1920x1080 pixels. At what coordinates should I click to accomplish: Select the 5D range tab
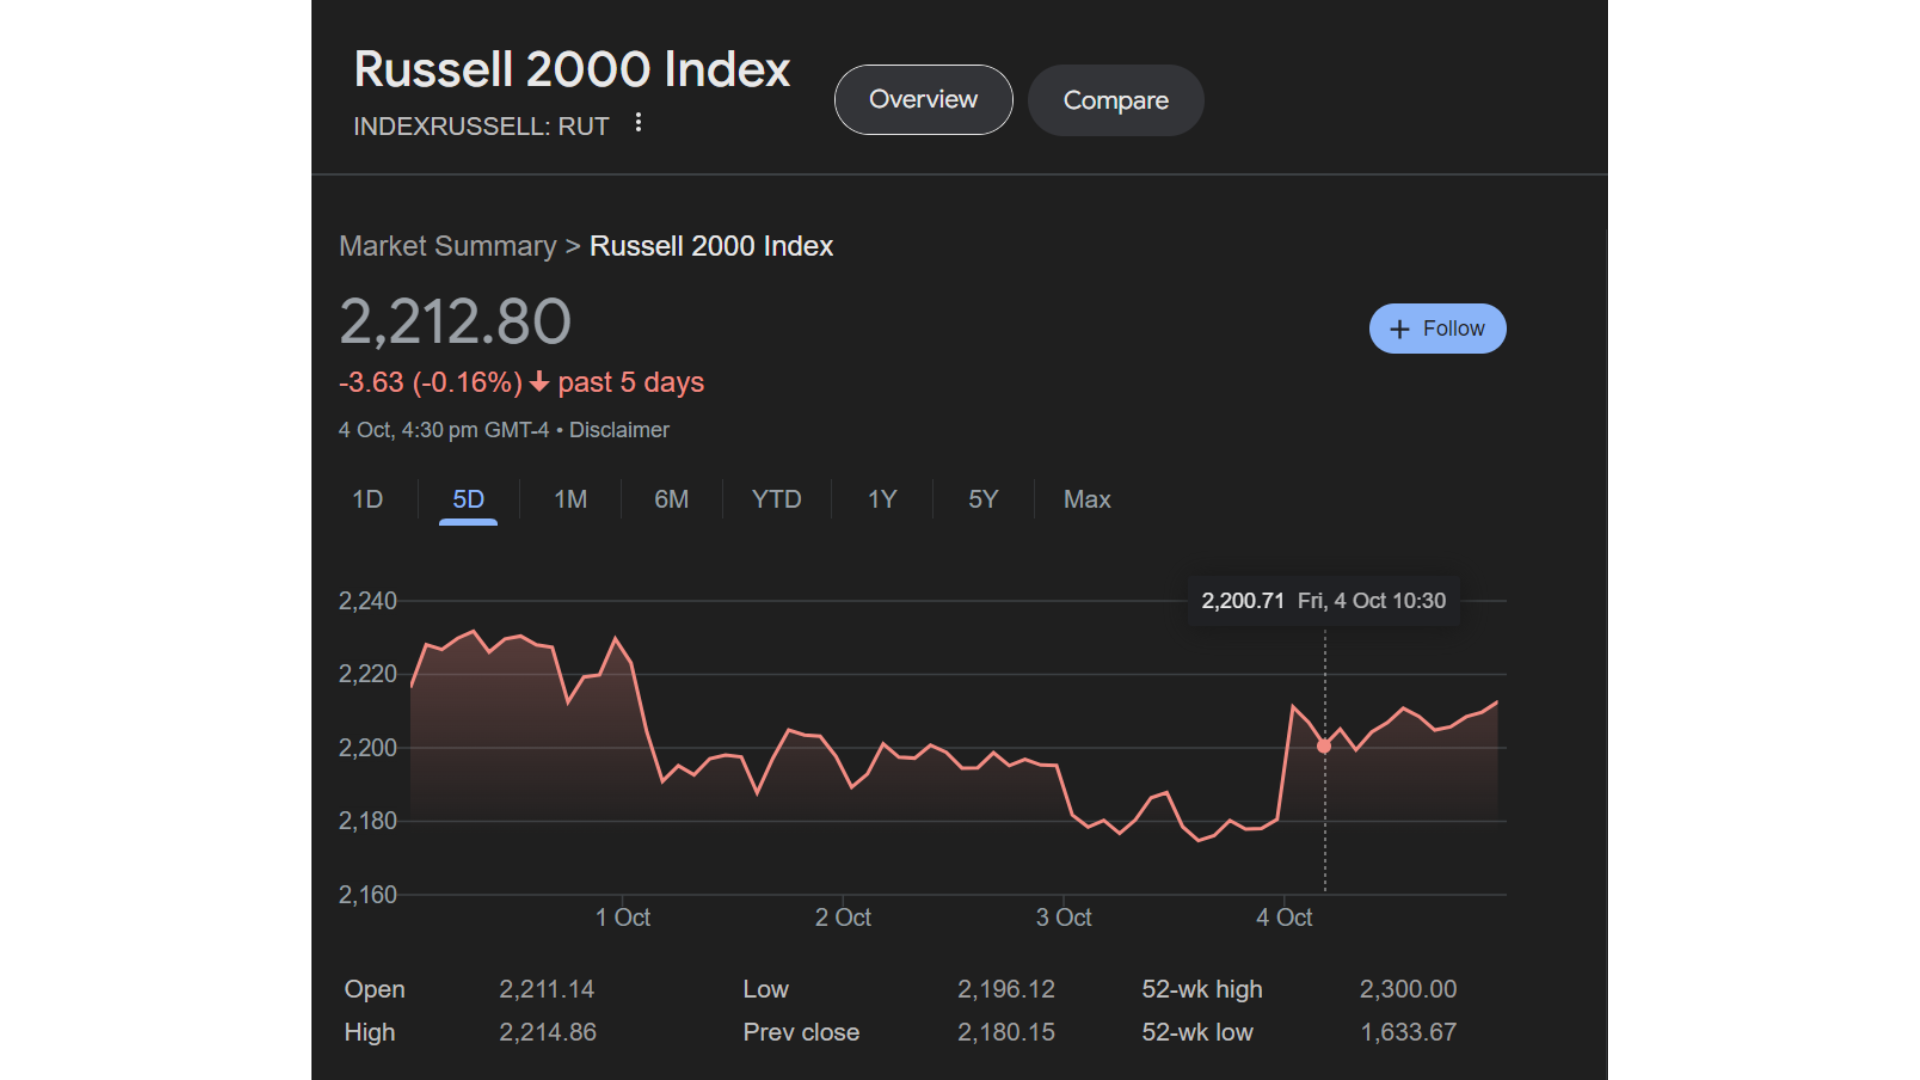(x=468, y=499)
